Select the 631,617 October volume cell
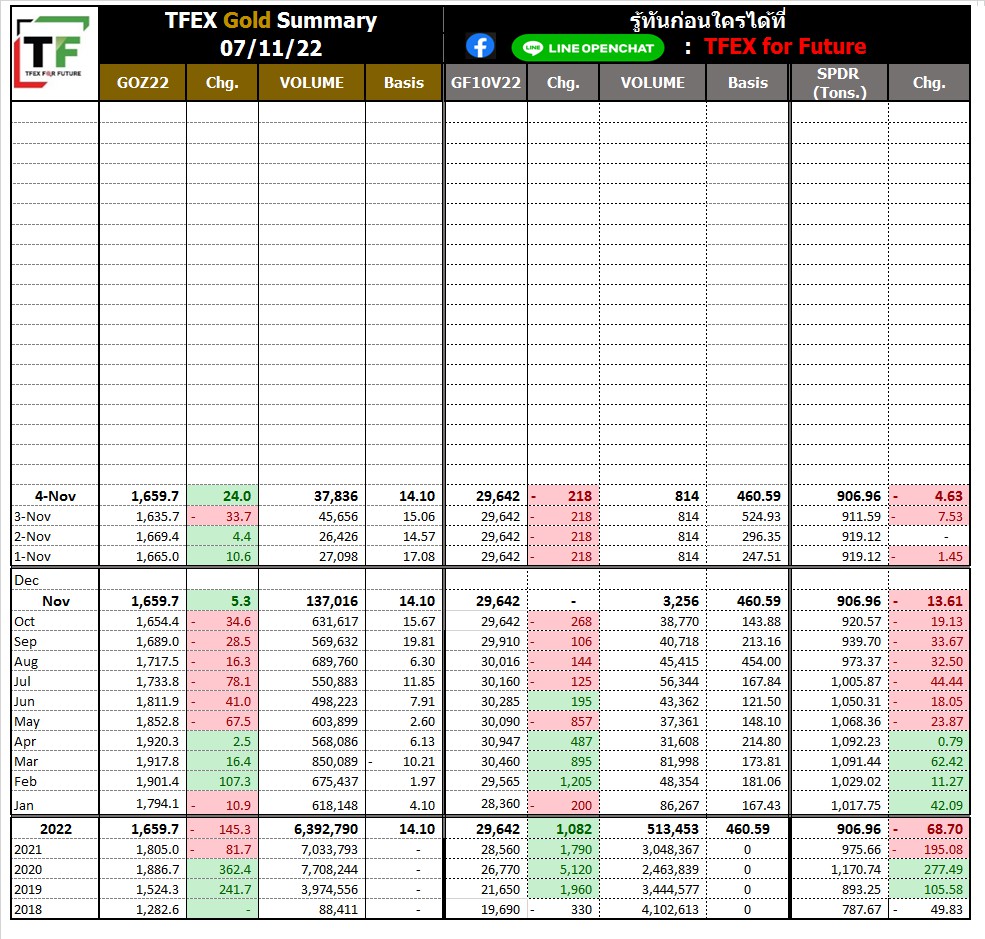985x939 pixels. (312, 622)
